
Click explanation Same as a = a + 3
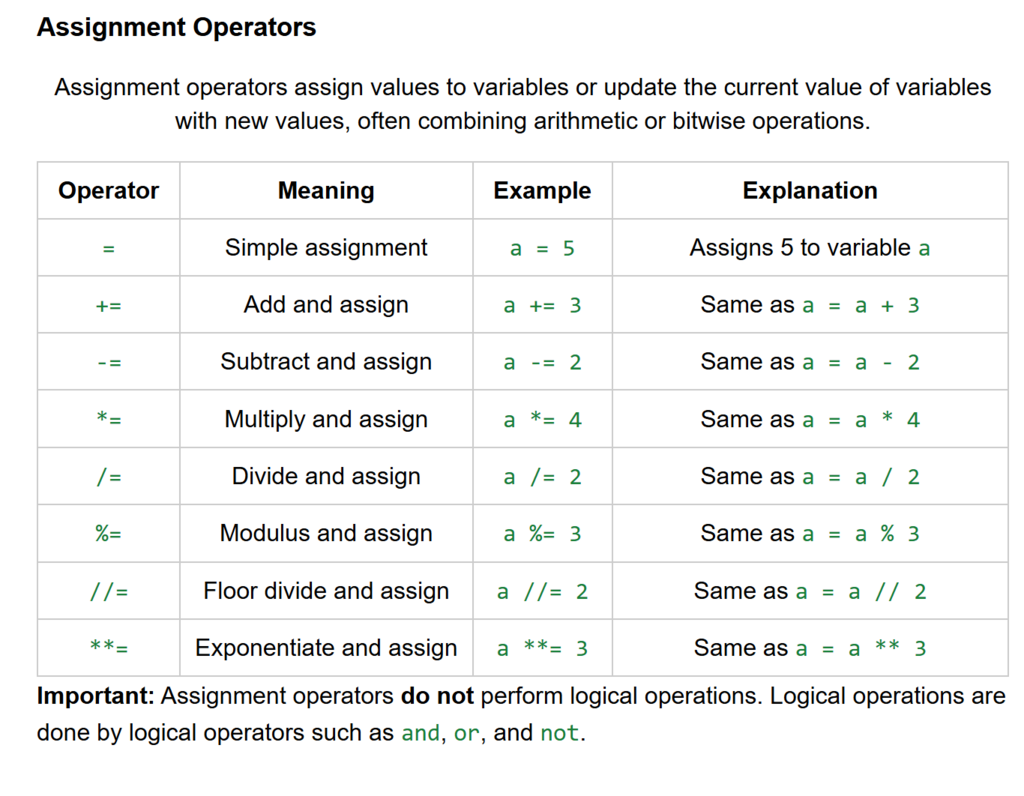click(810, 305)
